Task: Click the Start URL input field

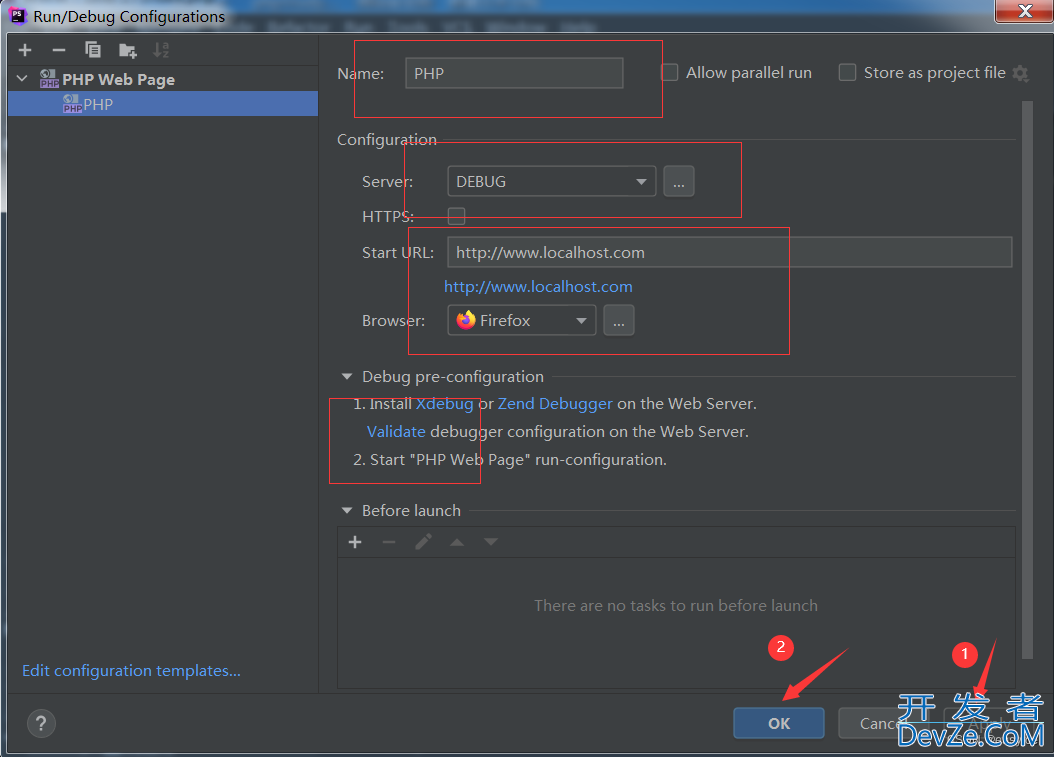Action: click(729, 252)
